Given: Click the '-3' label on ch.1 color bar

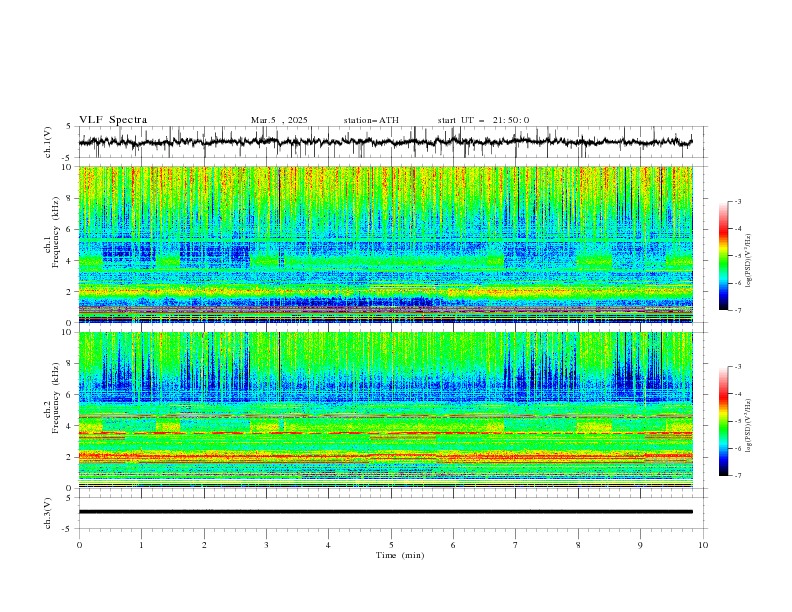Looking at the screenshot, I should coord(737,201).
